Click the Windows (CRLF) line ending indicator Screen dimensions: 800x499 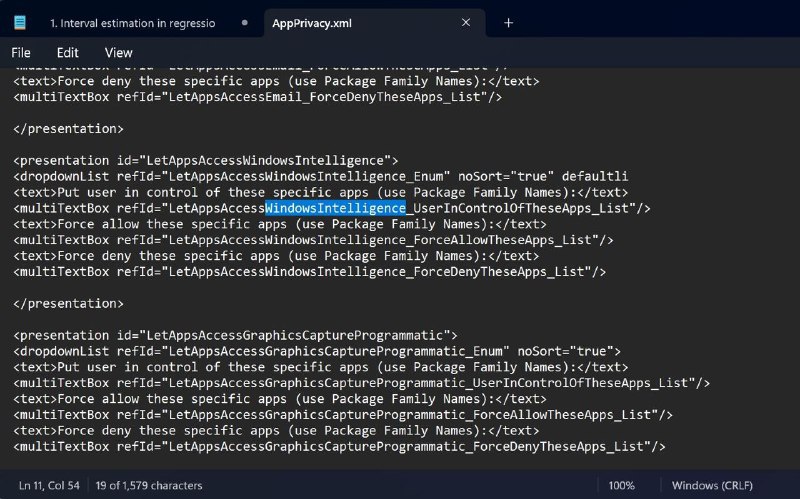[712, 485]
